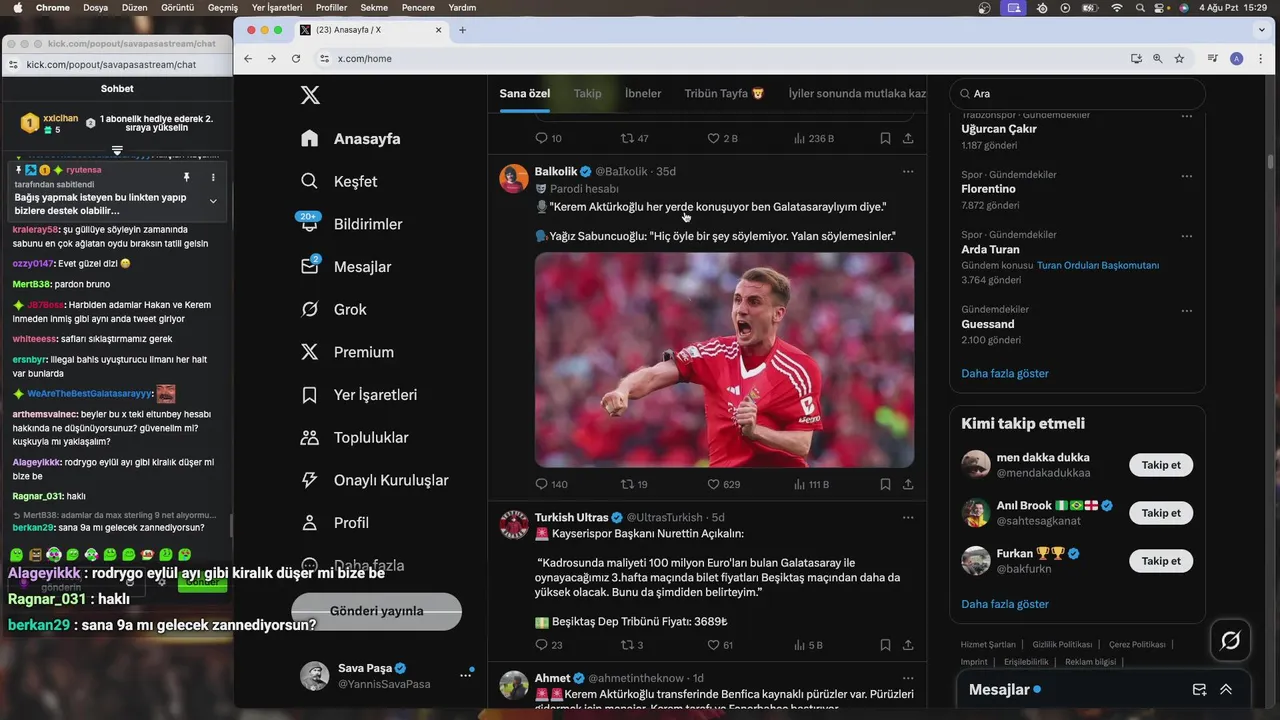Share the Balkolik post

[908, 484]
